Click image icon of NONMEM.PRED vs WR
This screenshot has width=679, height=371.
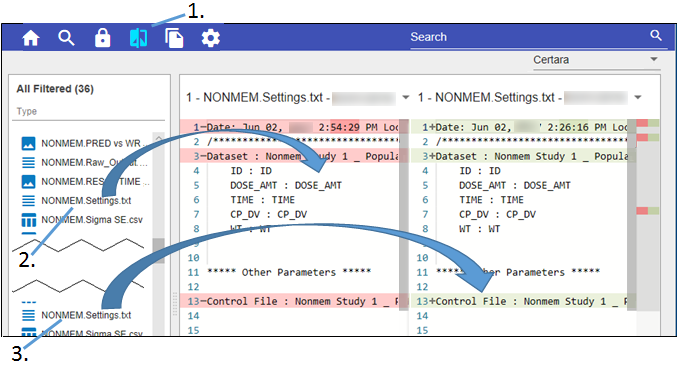click(x=29, y=143)
